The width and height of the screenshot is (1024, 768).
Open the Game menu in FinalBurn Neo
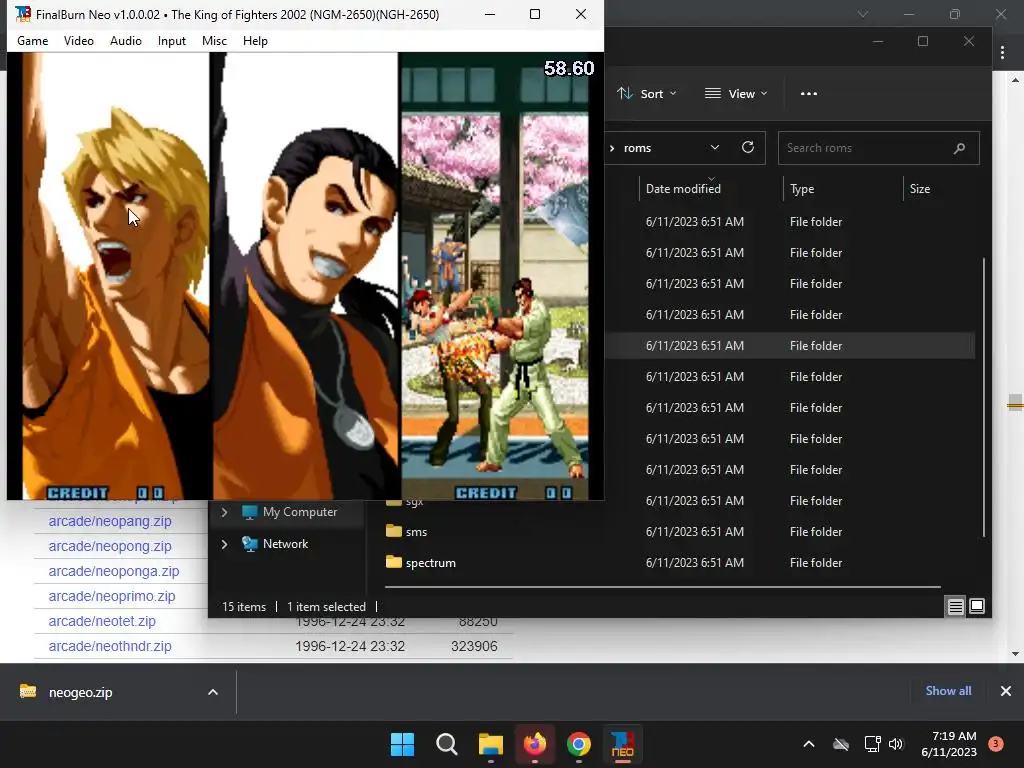coord(33,40)
